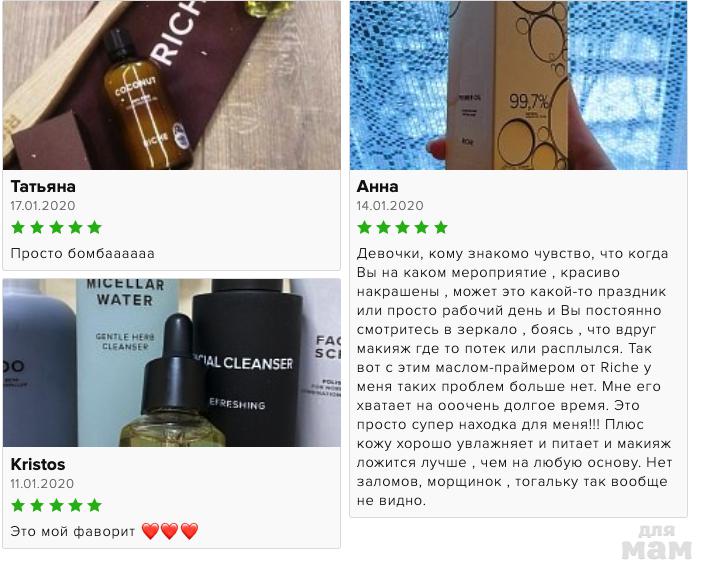Click the 'для мам' watermark logo
Viewport: 707px width, 574px height.
click(656, 542)
